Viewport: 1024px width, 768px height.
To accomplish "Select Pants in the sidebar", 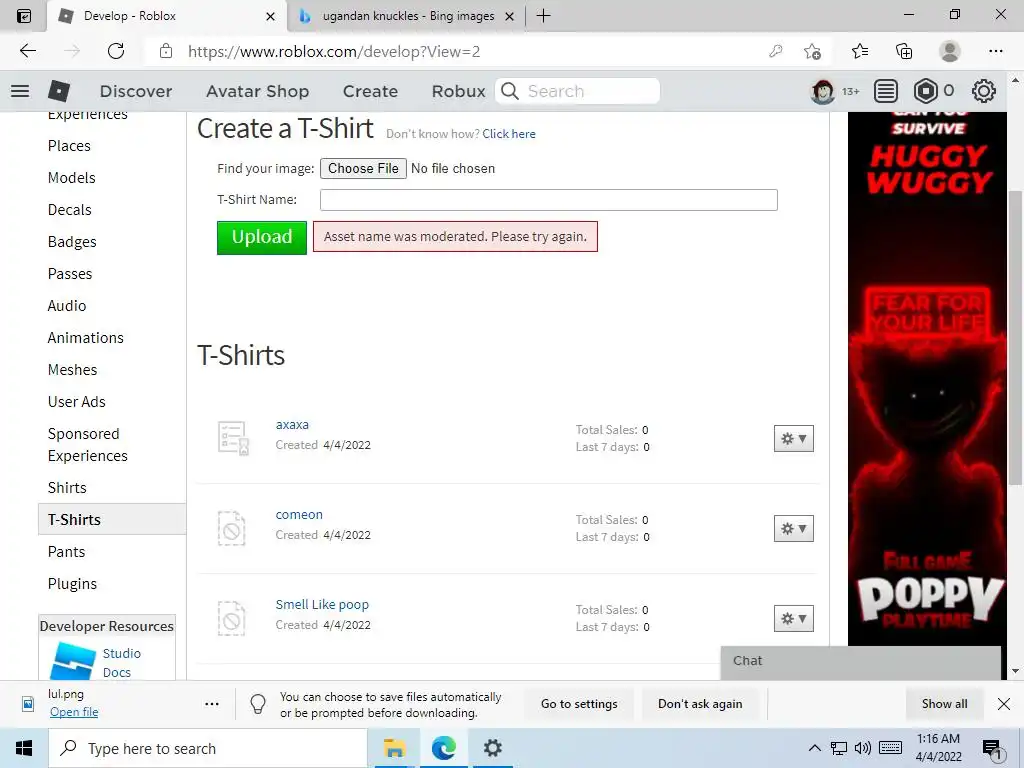I will (x=67, y=552).
